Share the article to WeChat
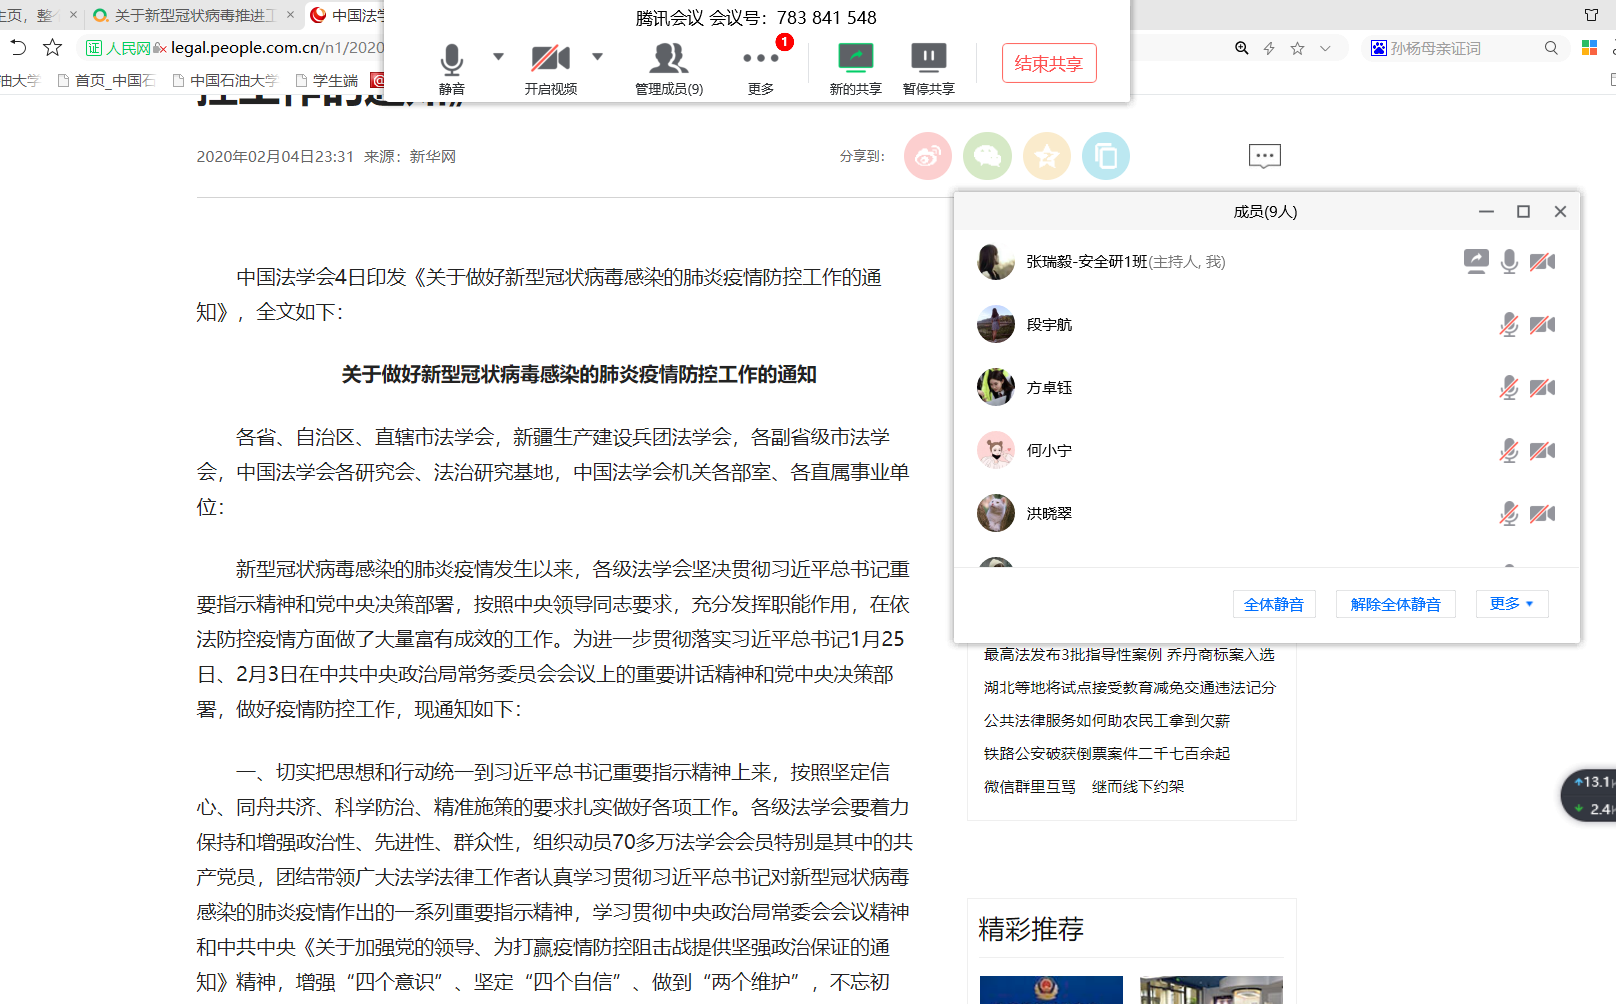1616x1004 pixels. [987, 156]
